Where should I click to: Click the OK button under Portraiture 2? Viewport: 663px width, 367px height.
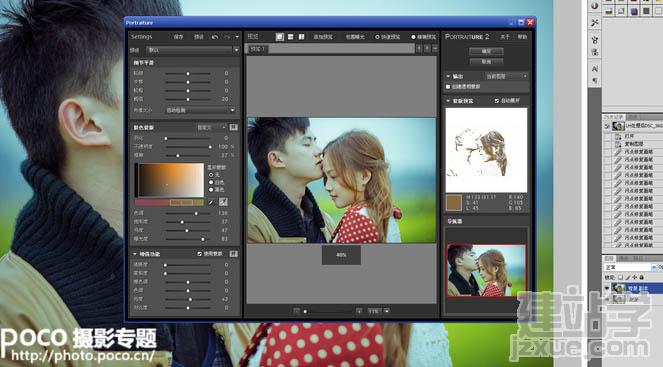(486, 51)
